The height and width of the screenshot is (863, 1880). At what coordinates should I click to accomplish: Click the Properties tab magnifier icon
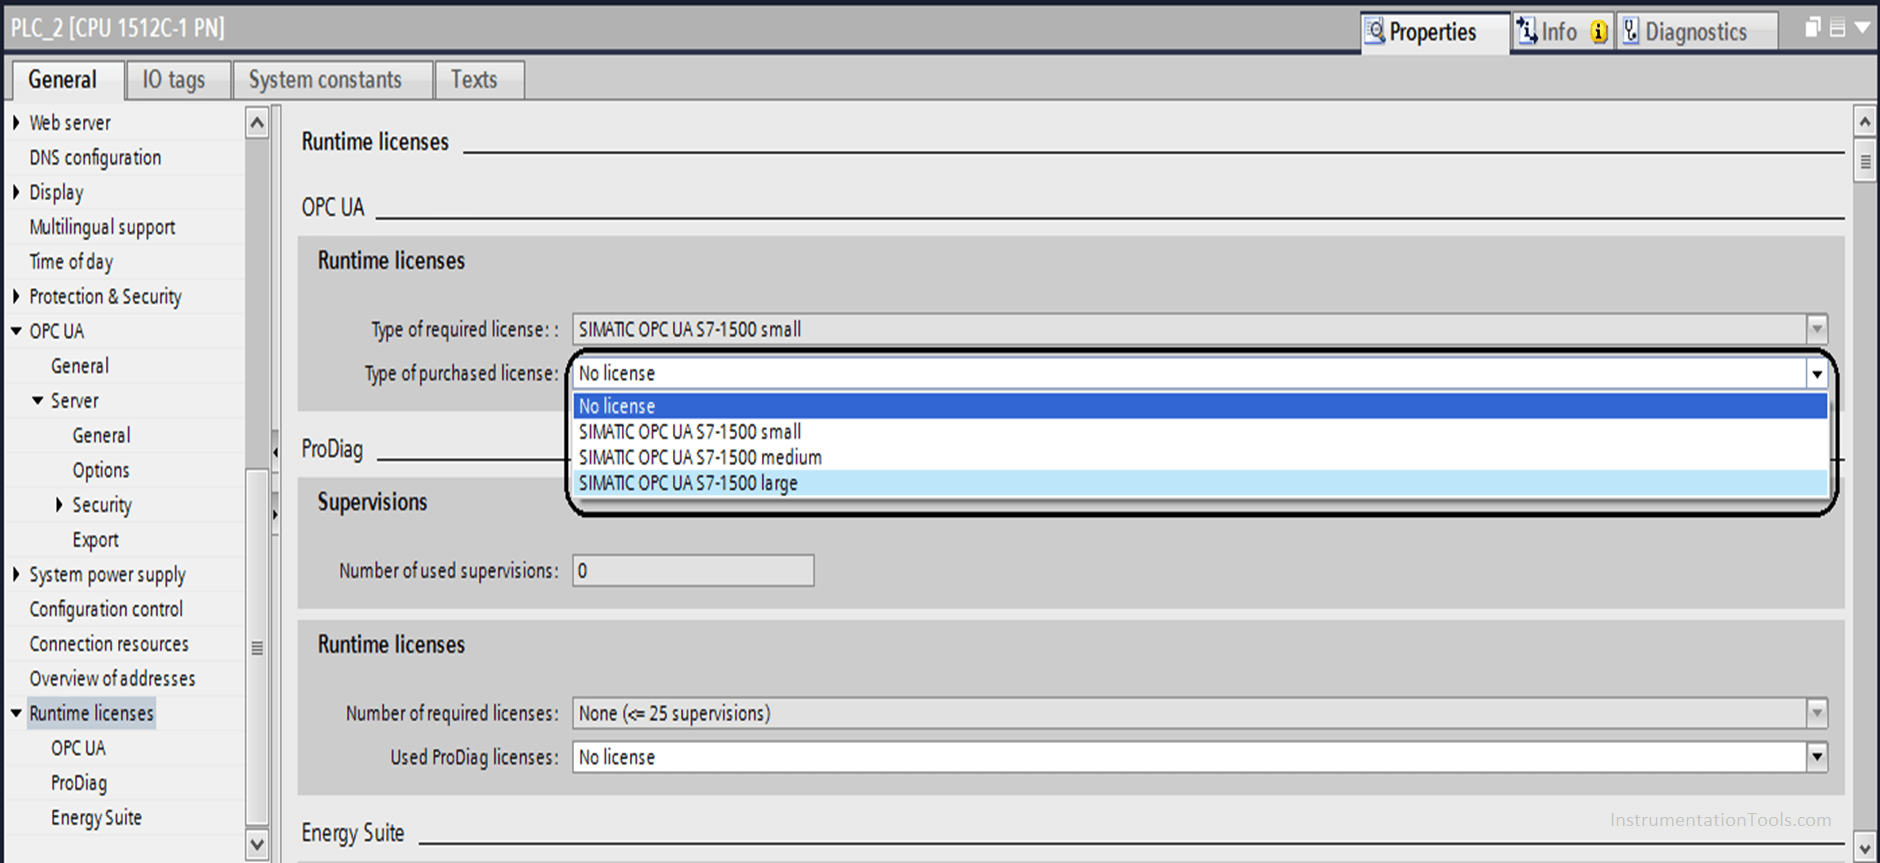[1376, 32]
